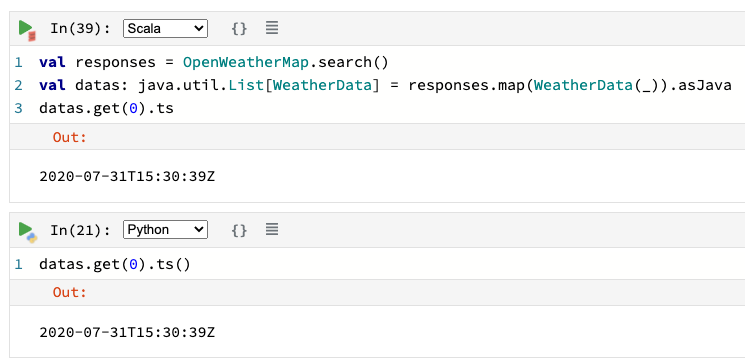Place cursor on OpenWeatherMap.search() line

coord(214,62)
